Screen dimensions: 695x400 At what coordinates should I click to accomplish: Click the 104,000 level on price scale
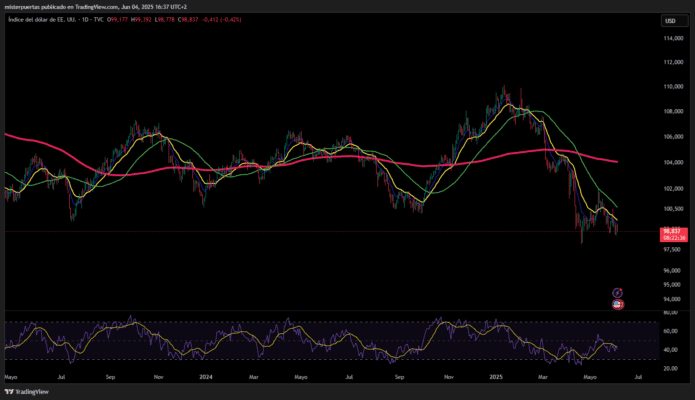[671, 162]
